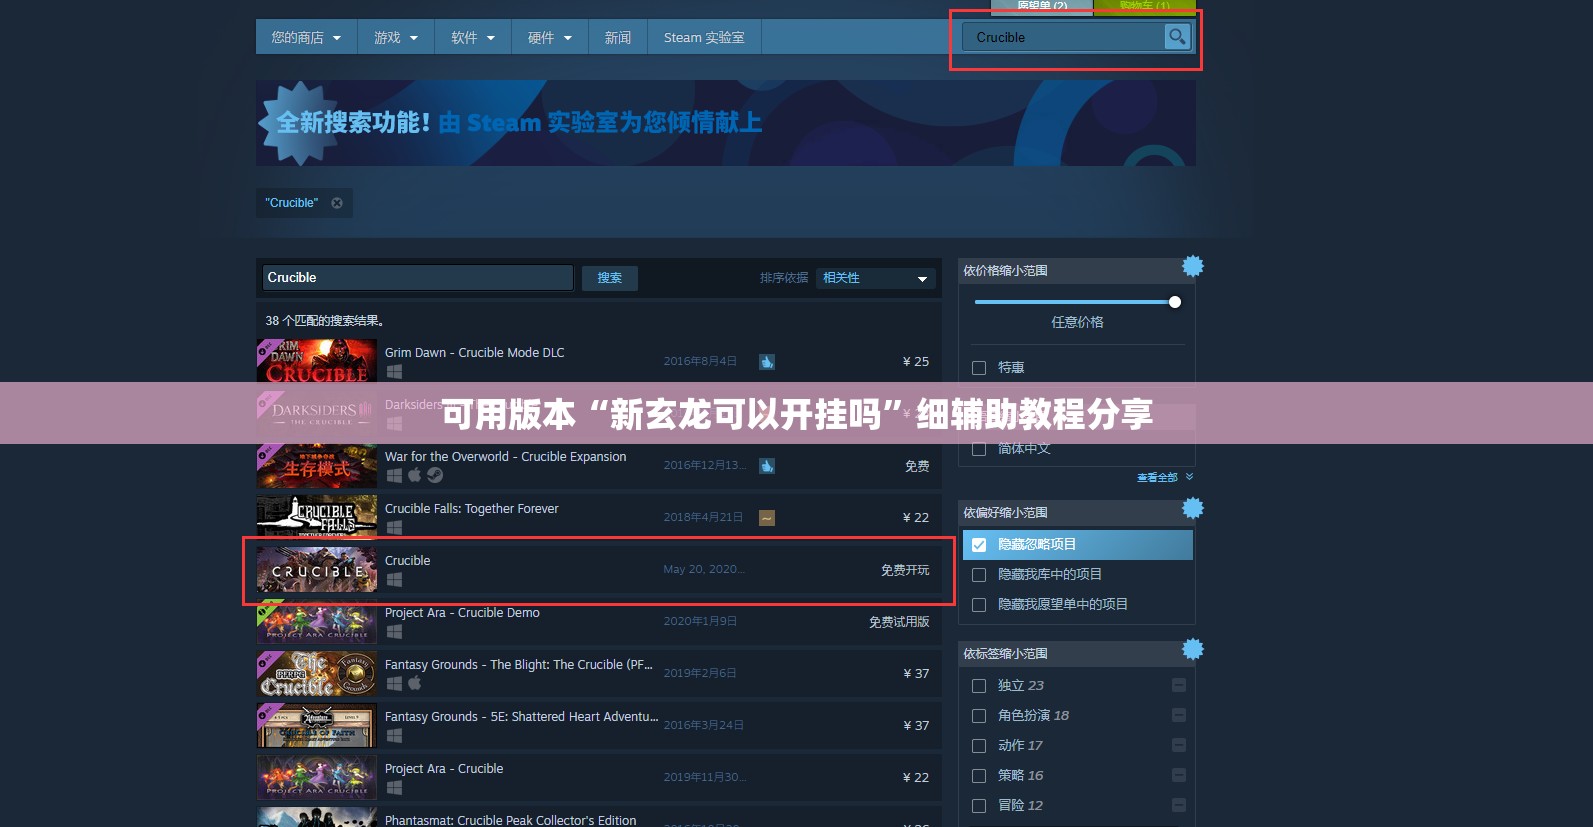This screenshot has width=1593, height=827.
Task: Click the Windows icon under War for the Overworld
Action: [x=395, y=476]
